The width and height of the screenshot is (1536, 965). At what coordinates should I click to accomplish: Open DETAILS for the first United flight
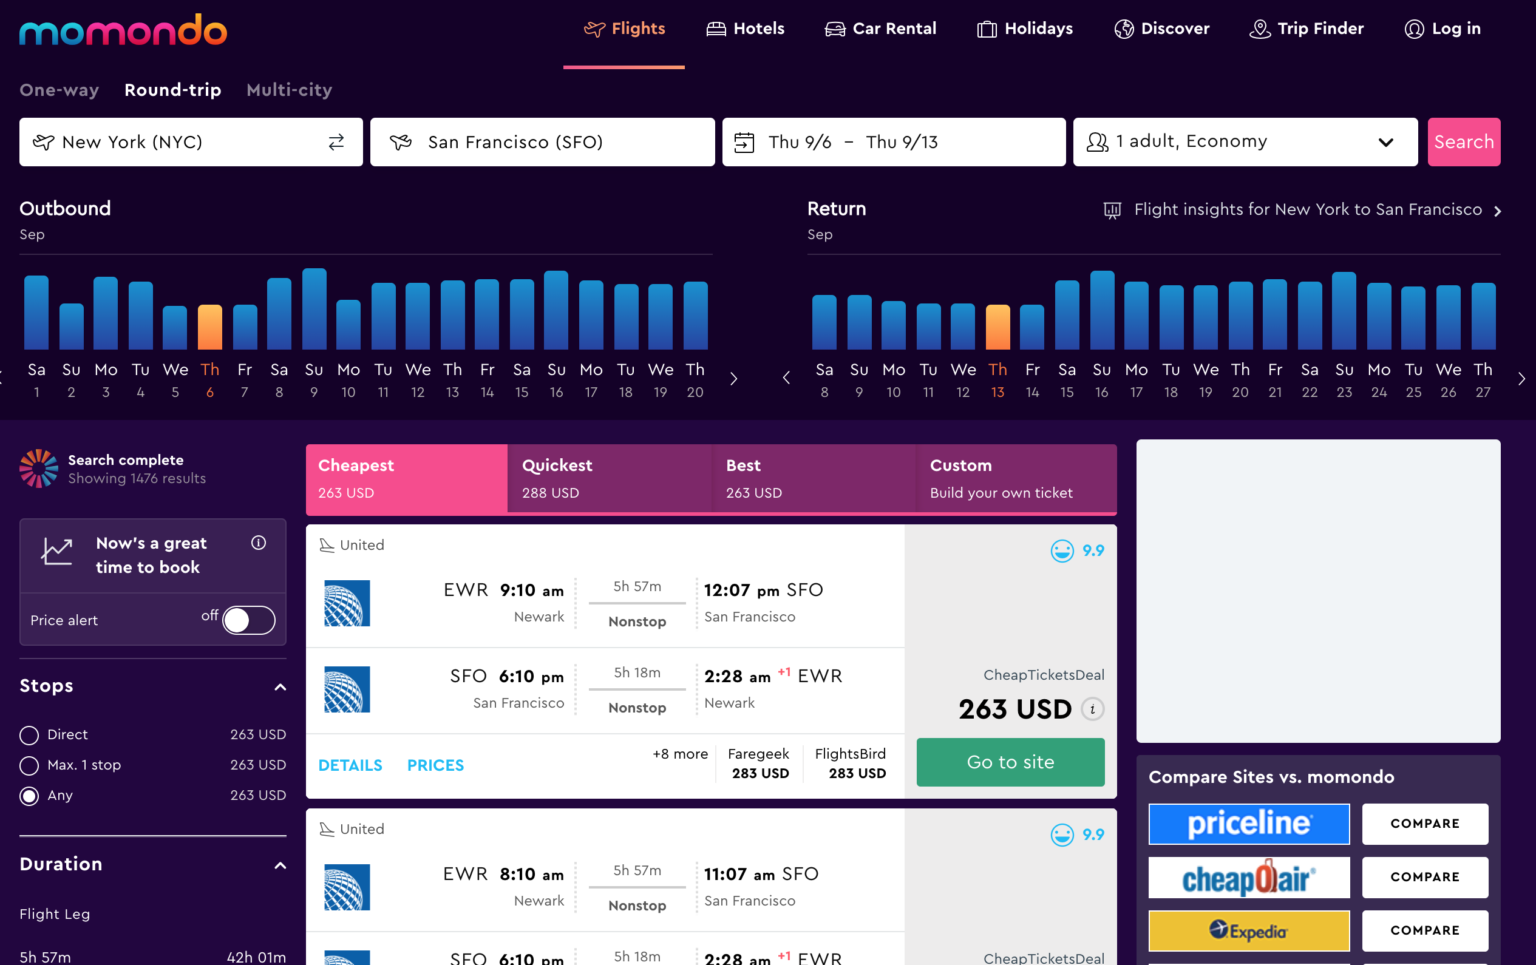[x=350, y=765]
